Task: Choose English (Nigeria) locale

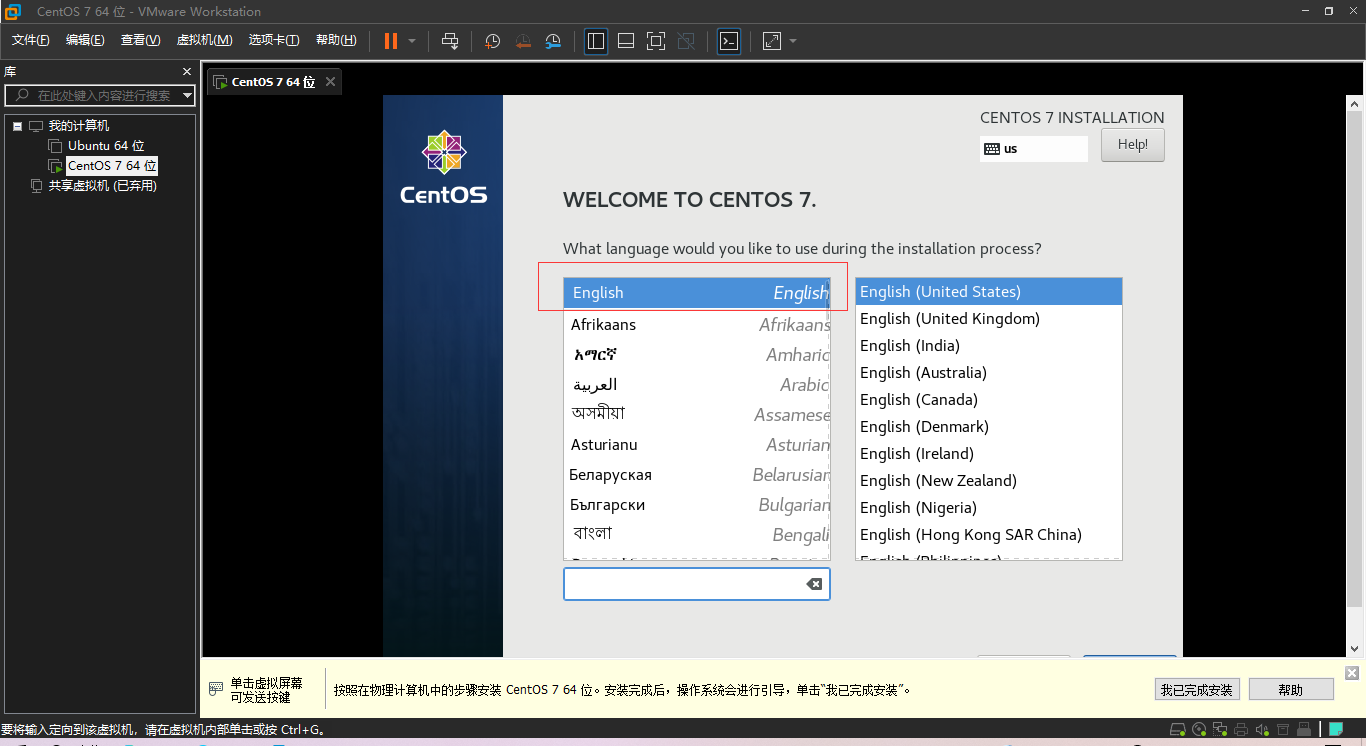Action: [989, 508]
